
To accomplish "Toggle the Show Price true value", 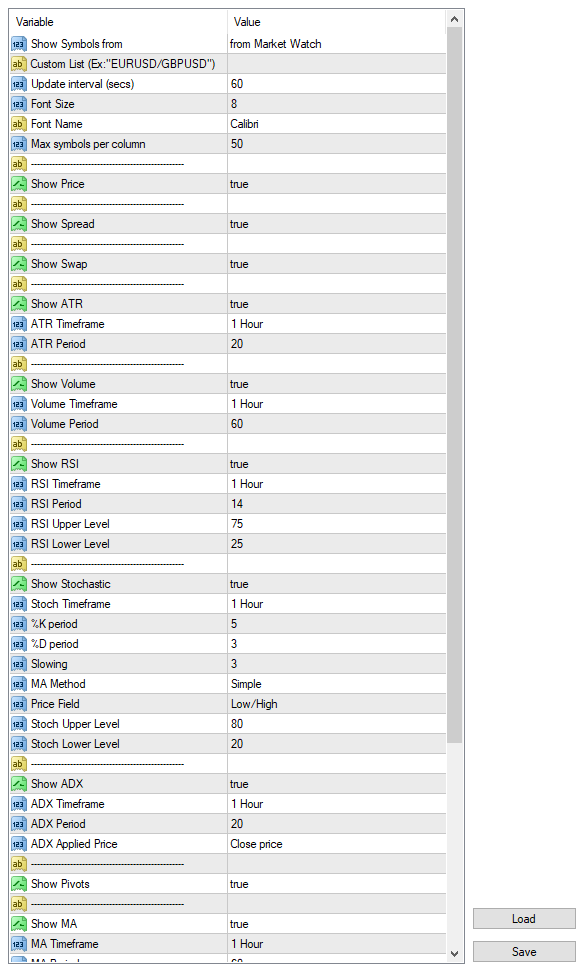I will [337, 184].
